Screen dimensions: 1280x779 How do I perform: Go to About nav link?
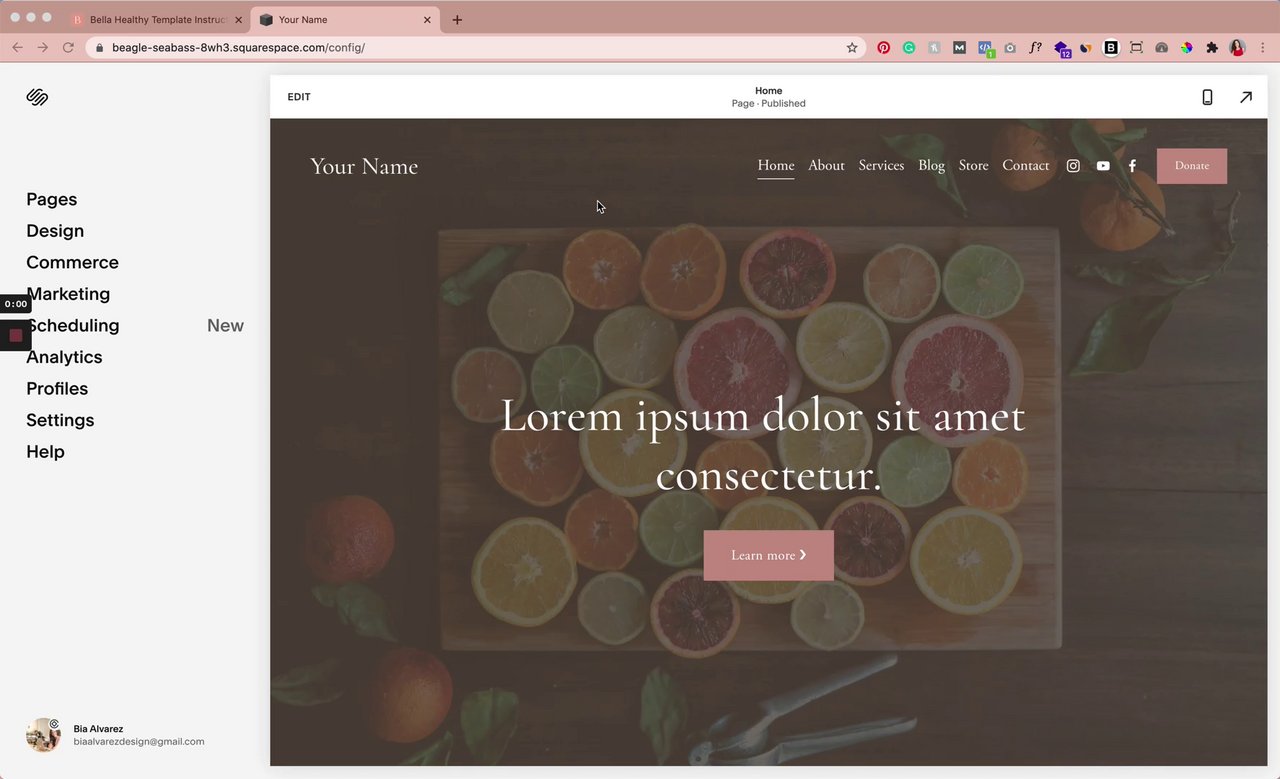coord(826,166)
